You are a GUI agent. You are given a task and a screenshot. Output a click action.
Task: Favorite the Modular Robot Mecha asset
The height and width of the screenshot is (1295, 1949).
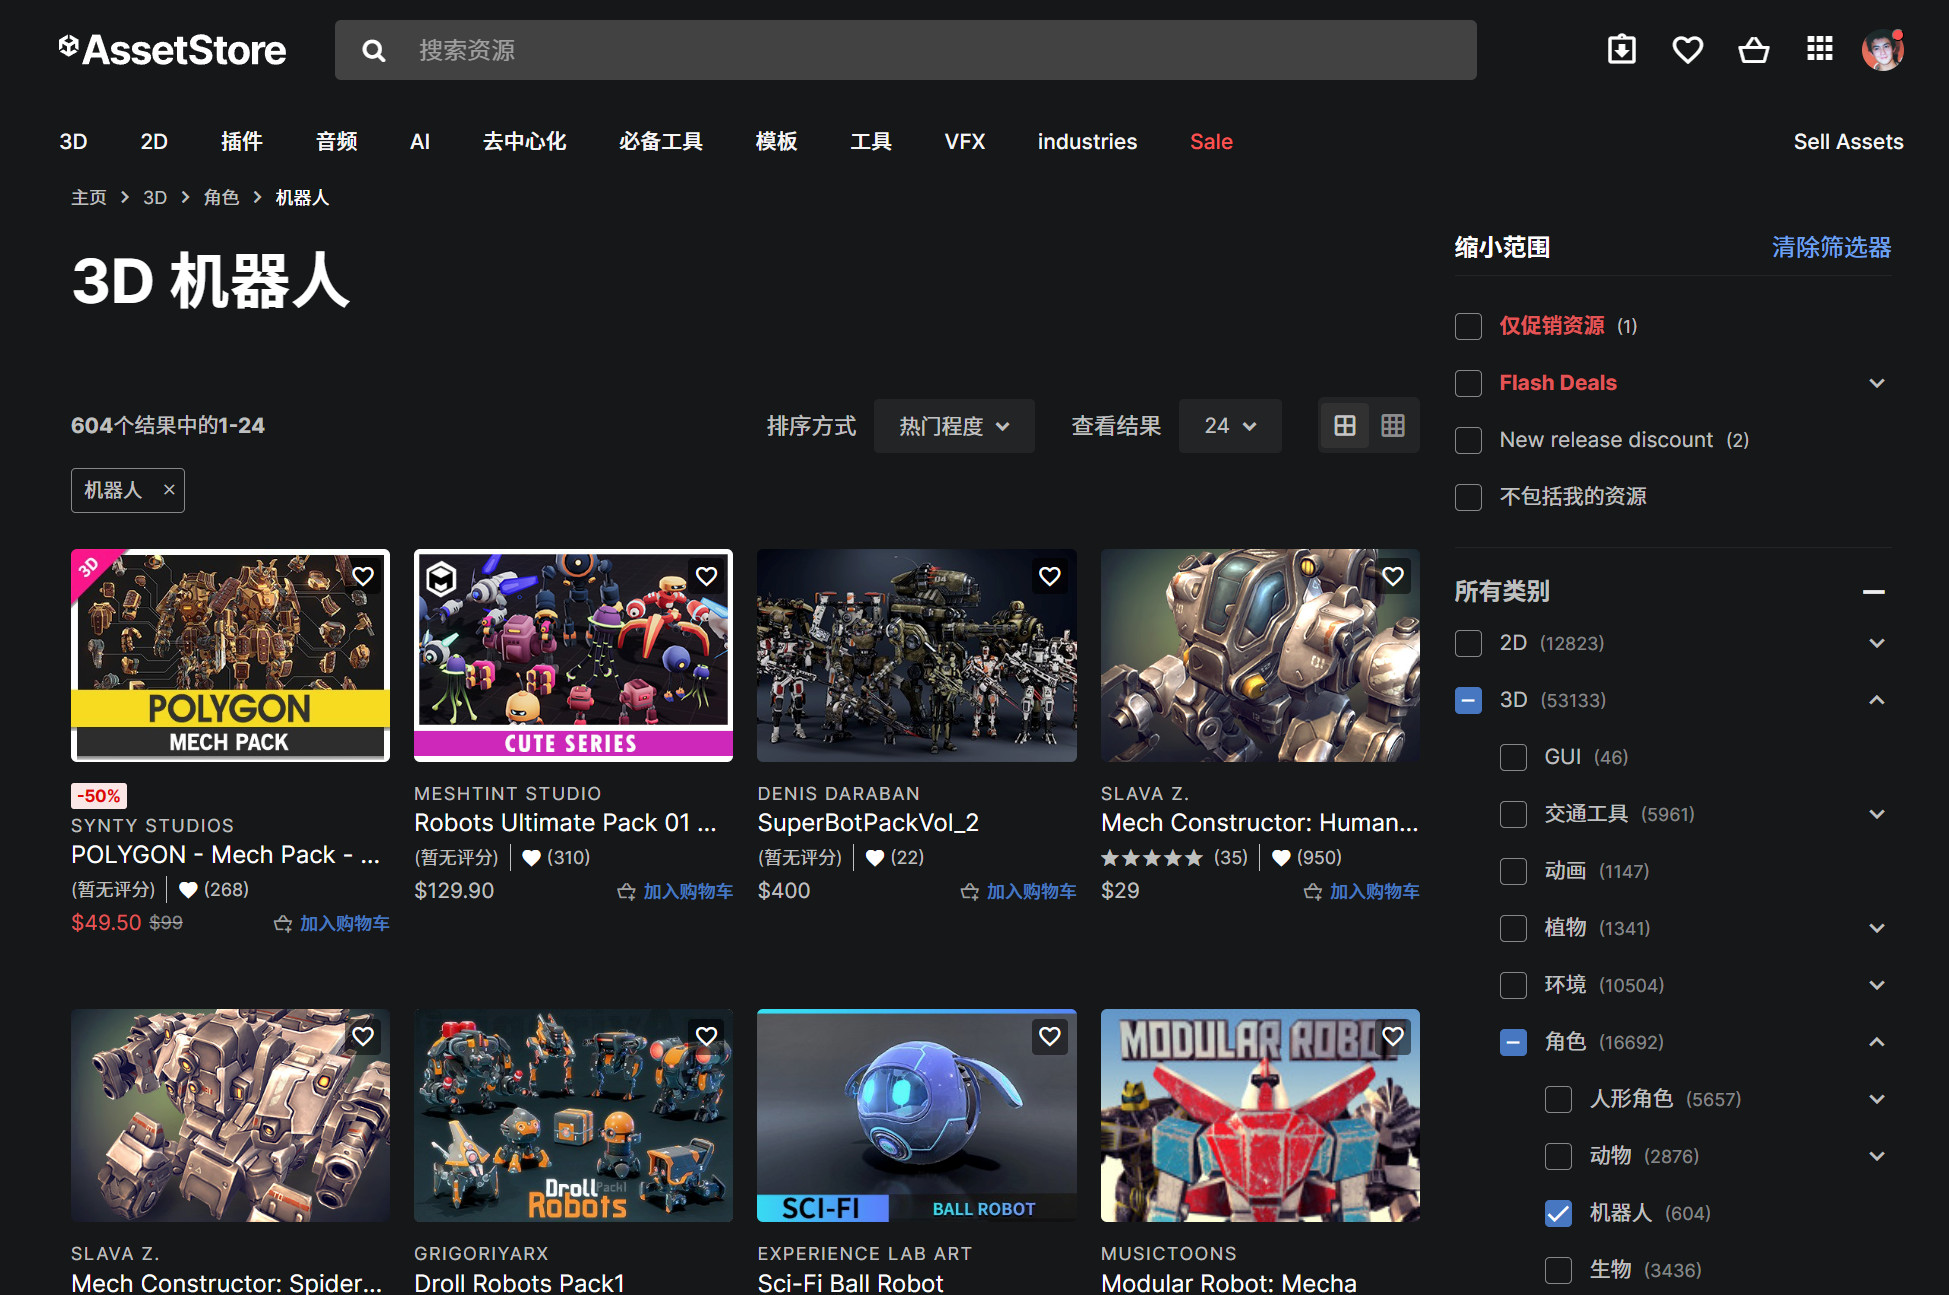coord(1393,1036)
